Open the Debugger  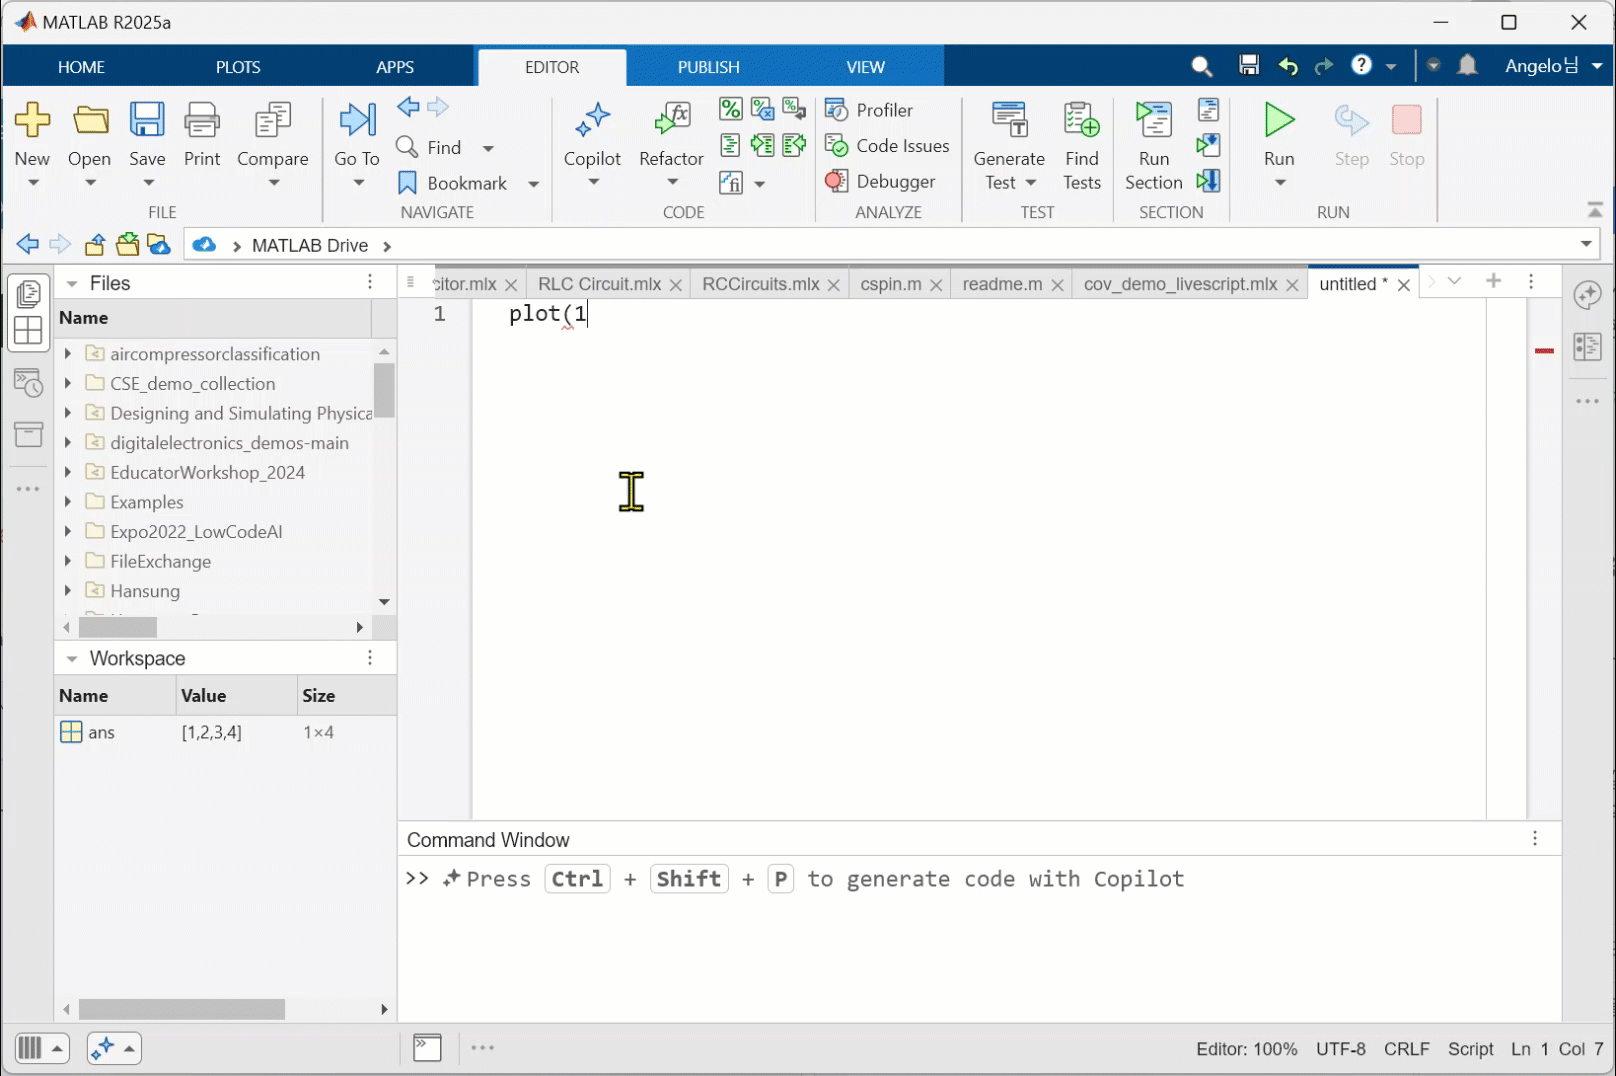click(x=880, y=181)
